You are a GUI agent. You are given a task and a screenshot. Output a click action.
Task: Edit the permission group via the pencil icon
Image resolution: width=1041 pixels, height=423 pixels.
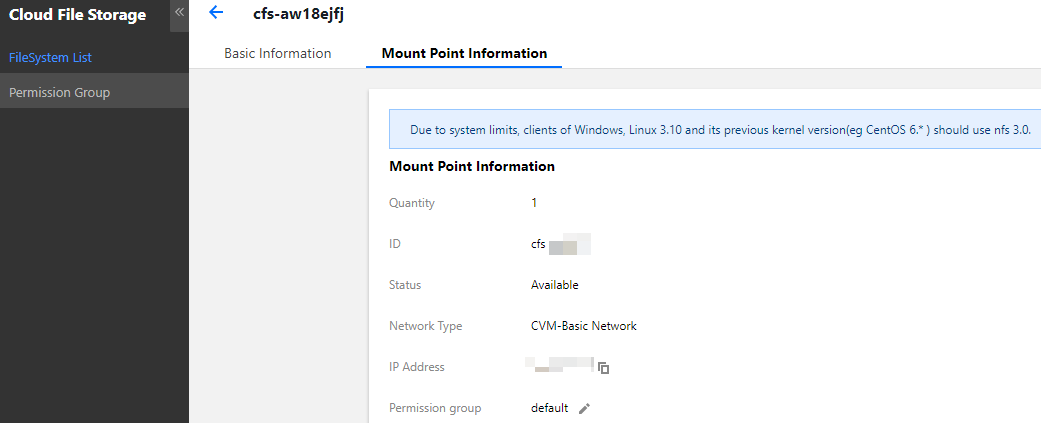(585, 408)
